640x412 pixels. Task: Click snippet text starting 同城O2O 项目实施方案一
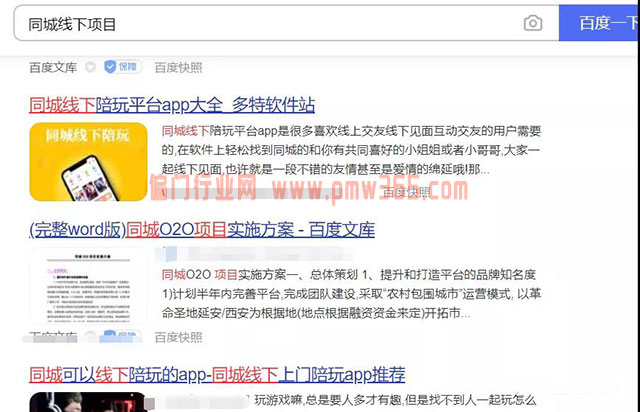[351, 294]
